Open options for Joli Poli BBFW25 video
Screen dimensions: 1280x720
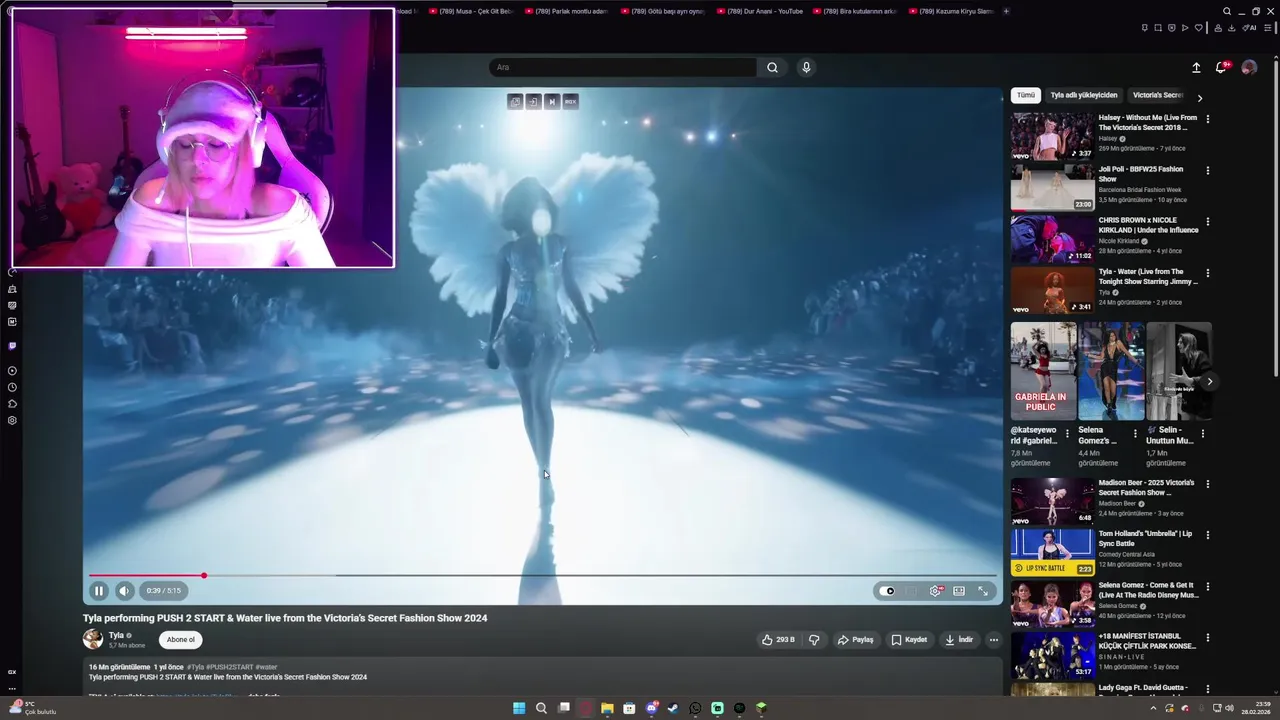(1208, 170)
